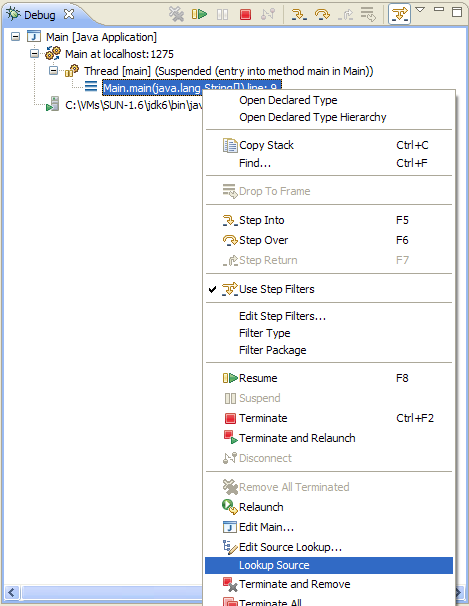This screenshot has width=469, height=606.
Task: Click the Remove All Terminated toolbar icon
Action: click(176, 14)
